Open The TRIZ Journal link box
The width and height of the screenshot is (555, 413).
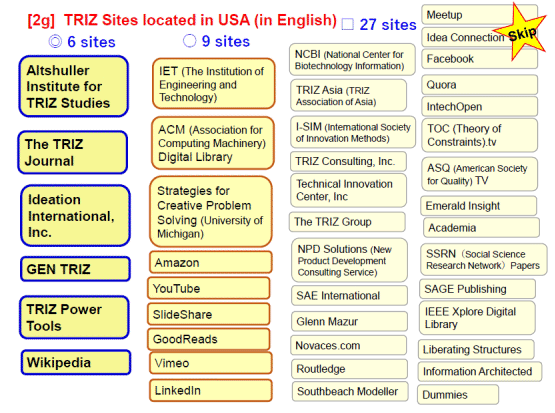[x=73, y=152]
